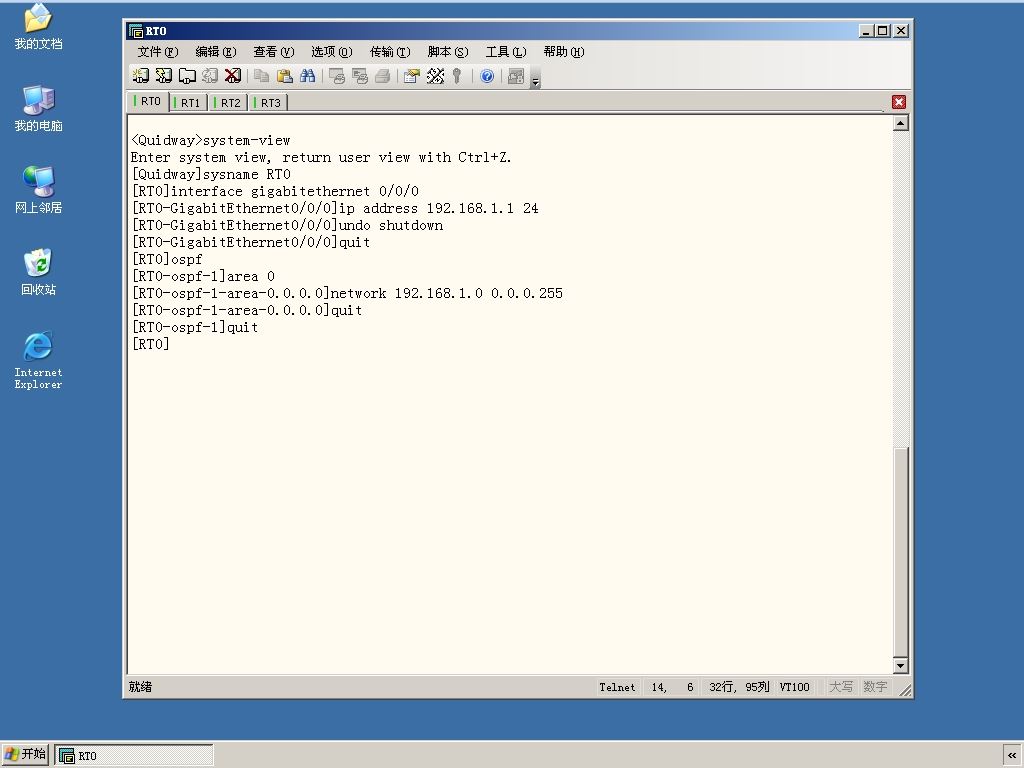
Task: Click the 大写 caps indicator
Action: pyautogui.click(x=840, y=687)
